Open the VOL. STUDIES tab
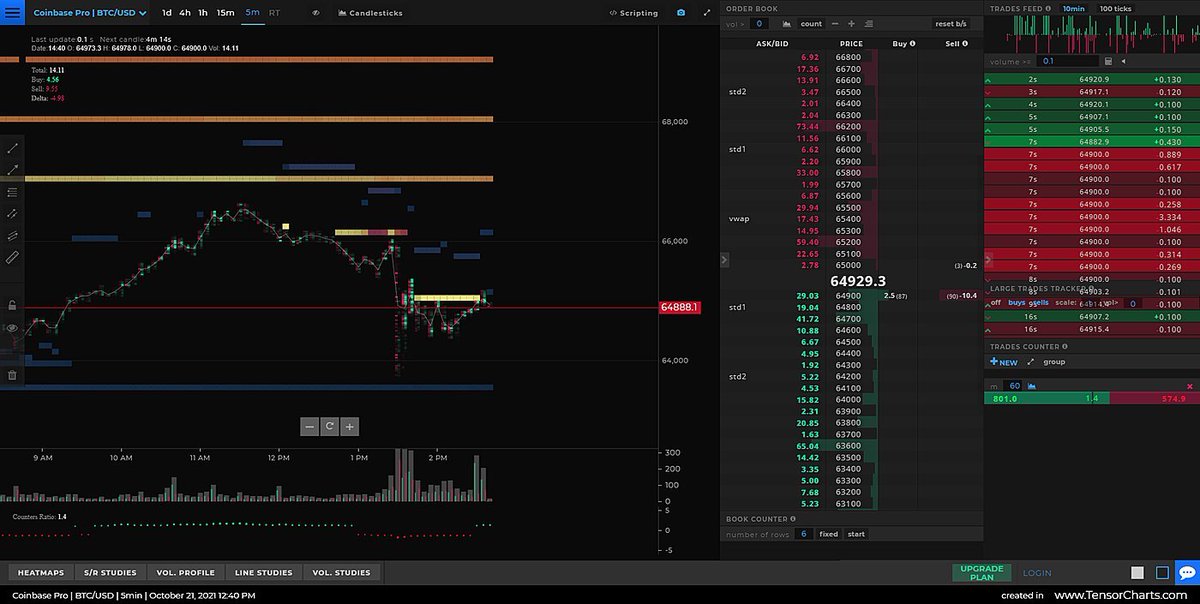The width and height of the screenshot is (1200, 604). [x=341, y=573]
